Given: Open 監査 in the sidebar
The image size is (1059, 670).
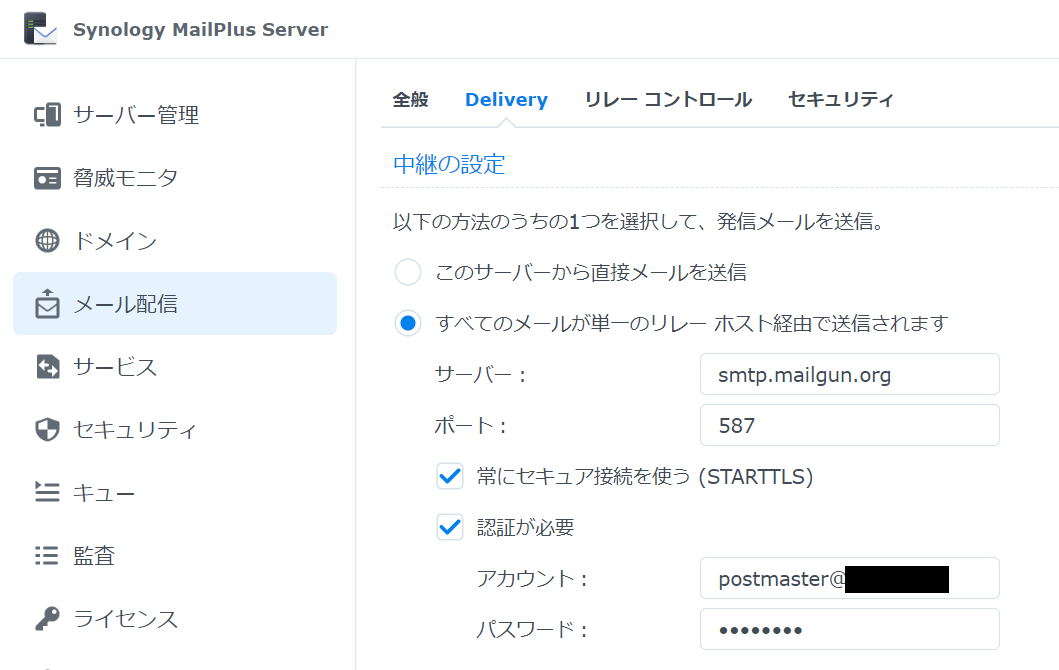Looking at the screenshot, I should pyautogui.click(x=175, y=555).
